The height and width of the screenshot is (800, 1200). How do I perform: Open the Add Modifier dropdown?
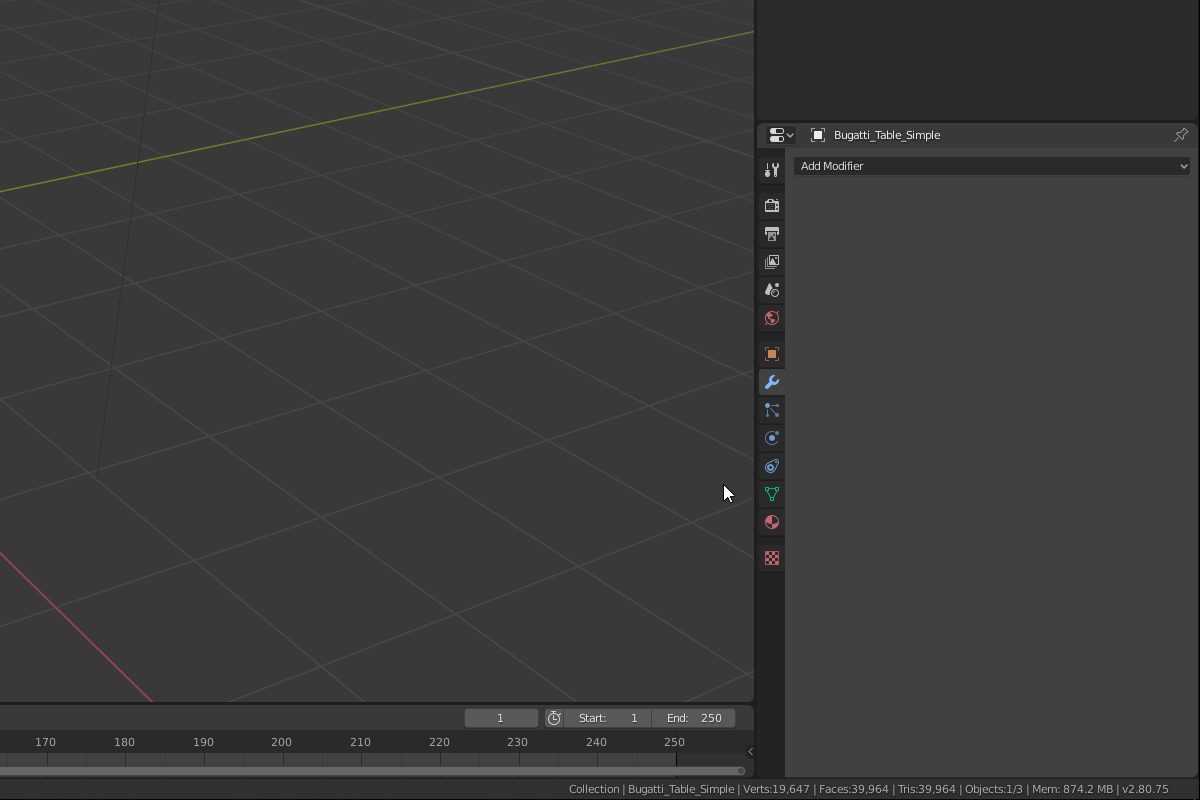pyautogui.click(x=991, y=166)
